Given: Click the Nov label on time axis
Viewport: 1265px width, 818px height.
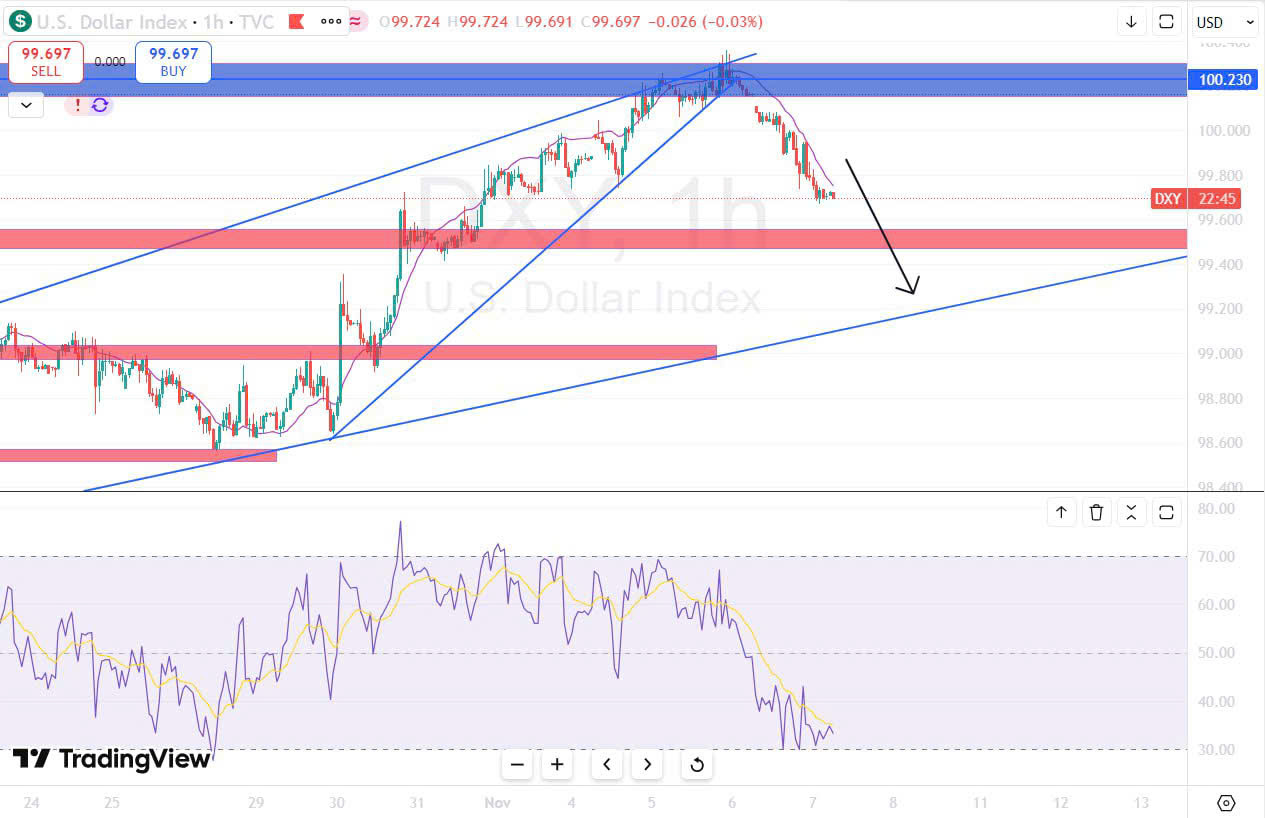Looking at the screenshot, I should [x=496, y=803].
